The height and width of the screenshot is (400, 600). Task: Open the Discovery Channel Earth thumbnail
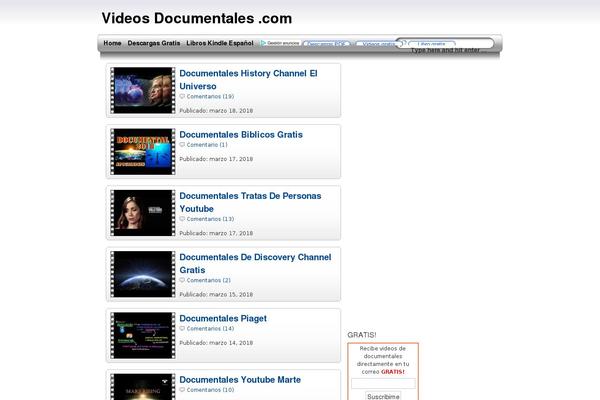(x=143, y=274)
